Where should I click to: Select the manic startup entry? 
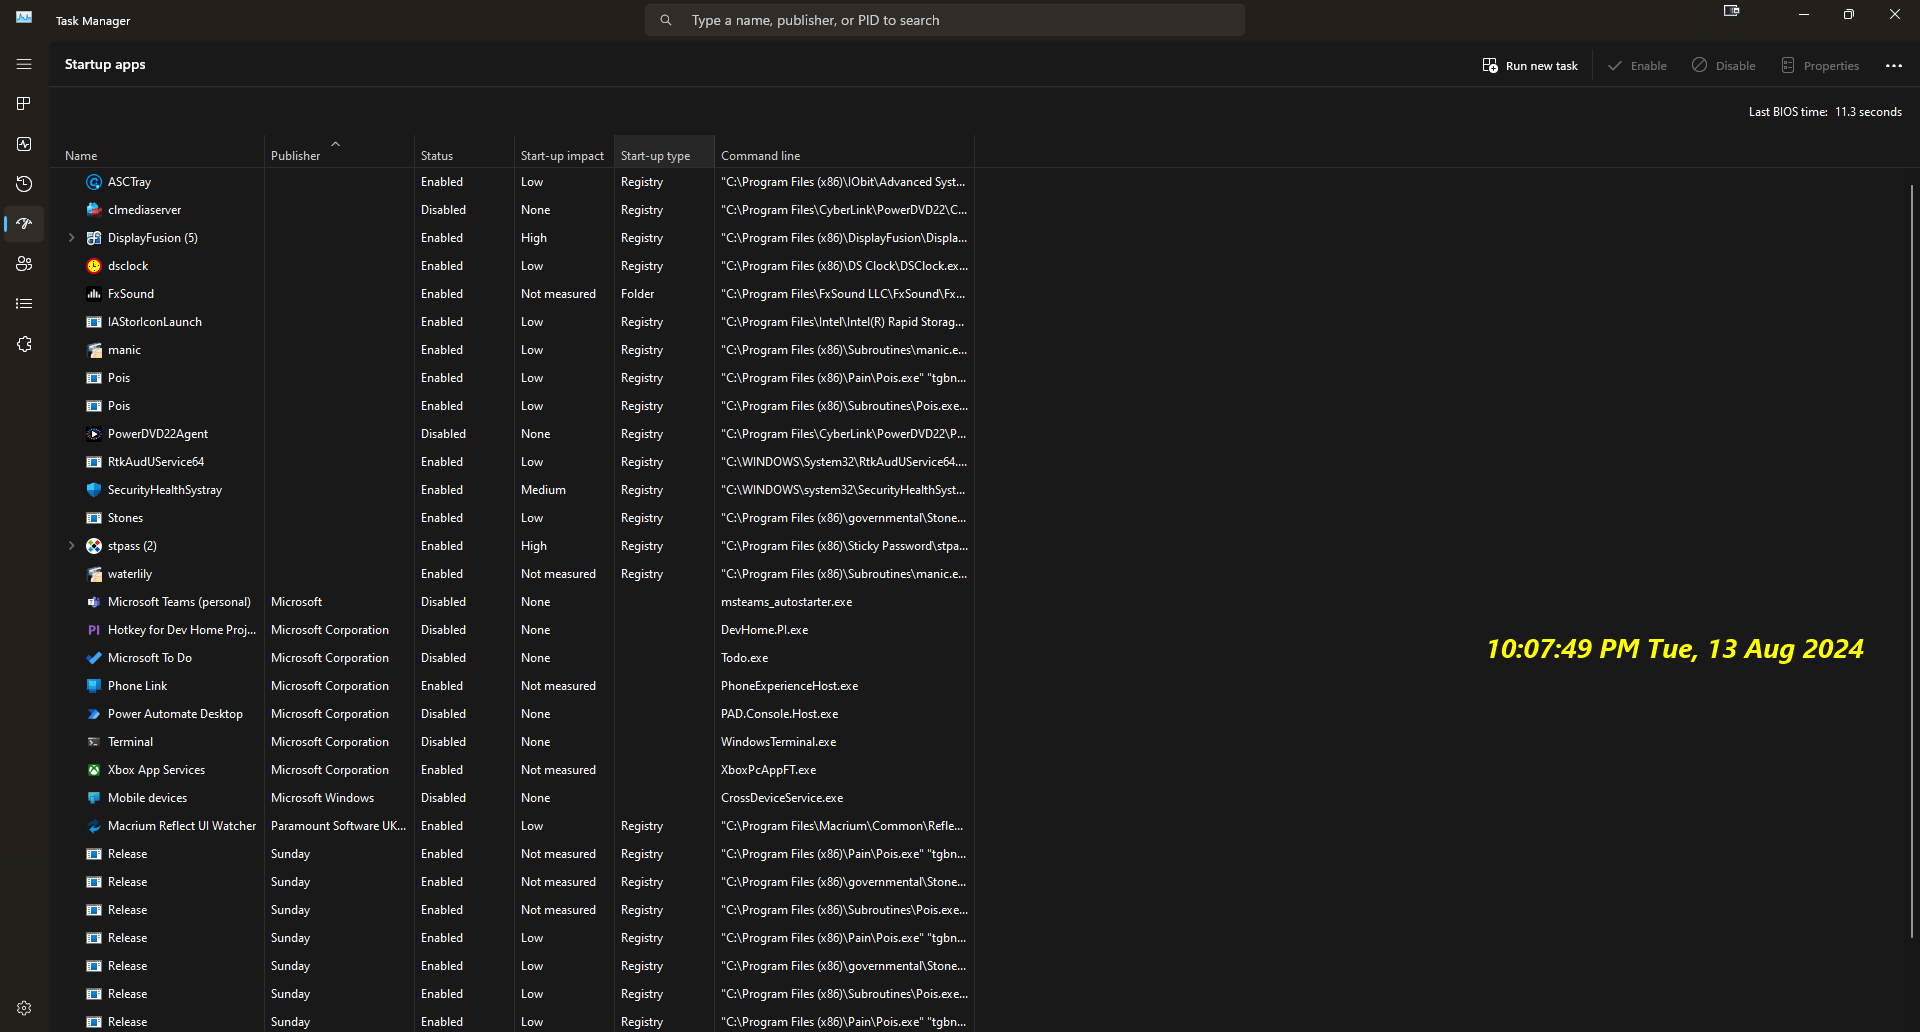coord(512,350)
